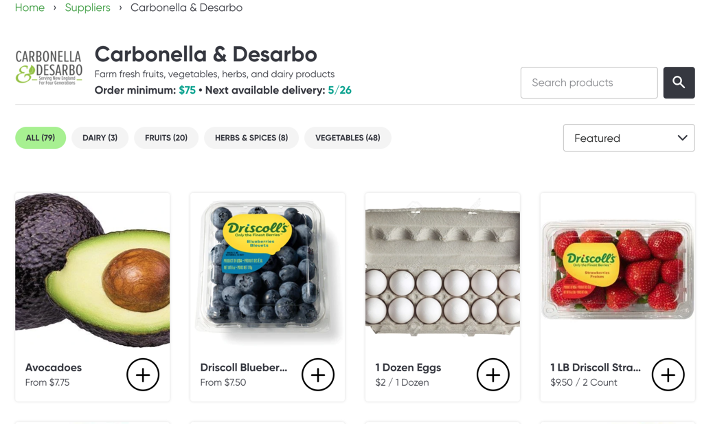Add 1 LB Driscoll Strawberries plus icon
This screenshot has height=424, width=712.
point(668,375)
